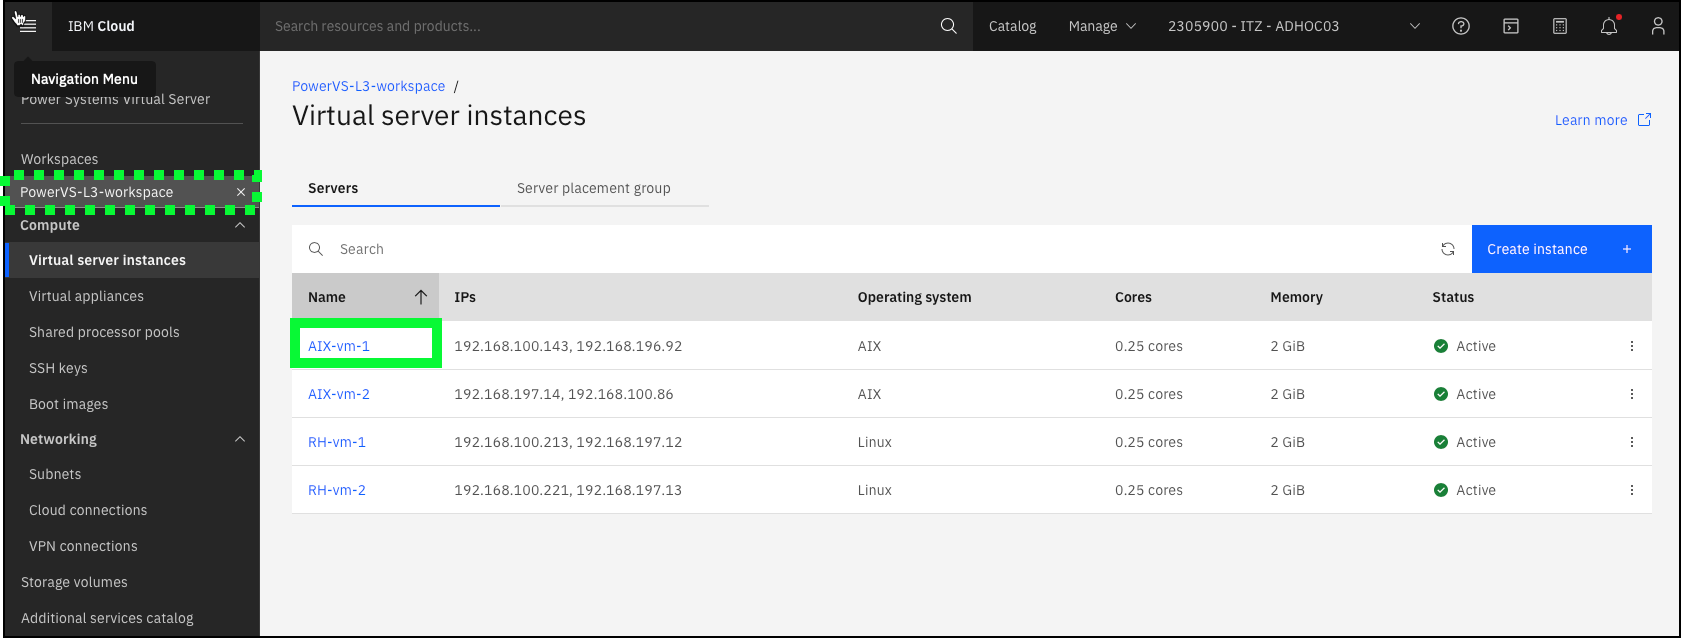Refresh the server instances table
This screenshot has width=1681, height=638.
(x=1448, y=249)
